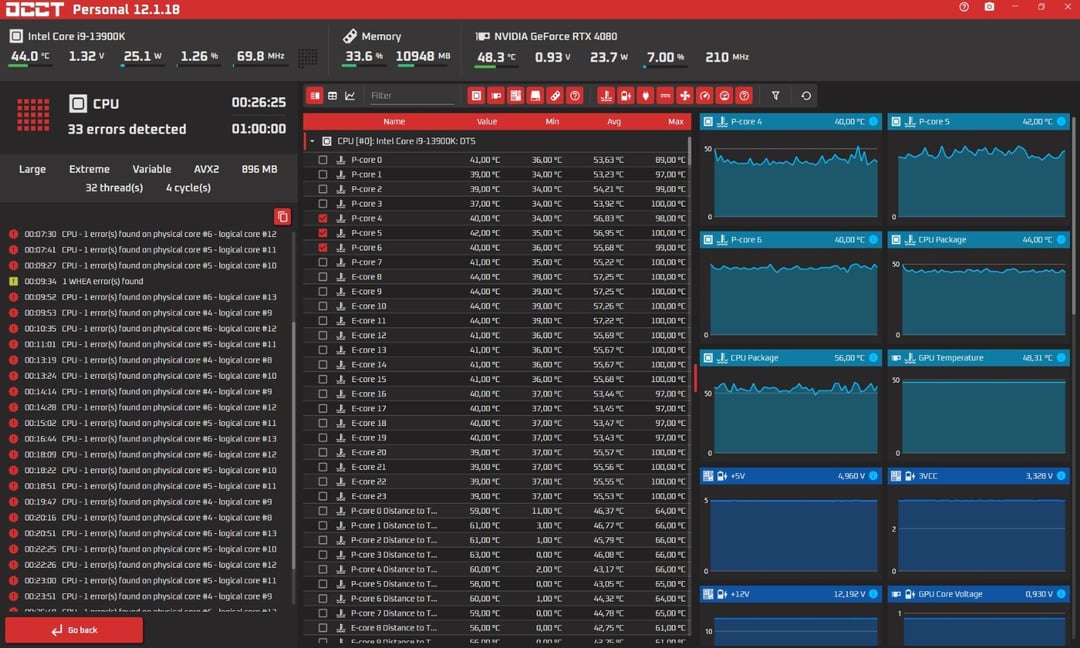Select the E-core 12 row name
1080x648 pixels.
[x=368, y=335]
